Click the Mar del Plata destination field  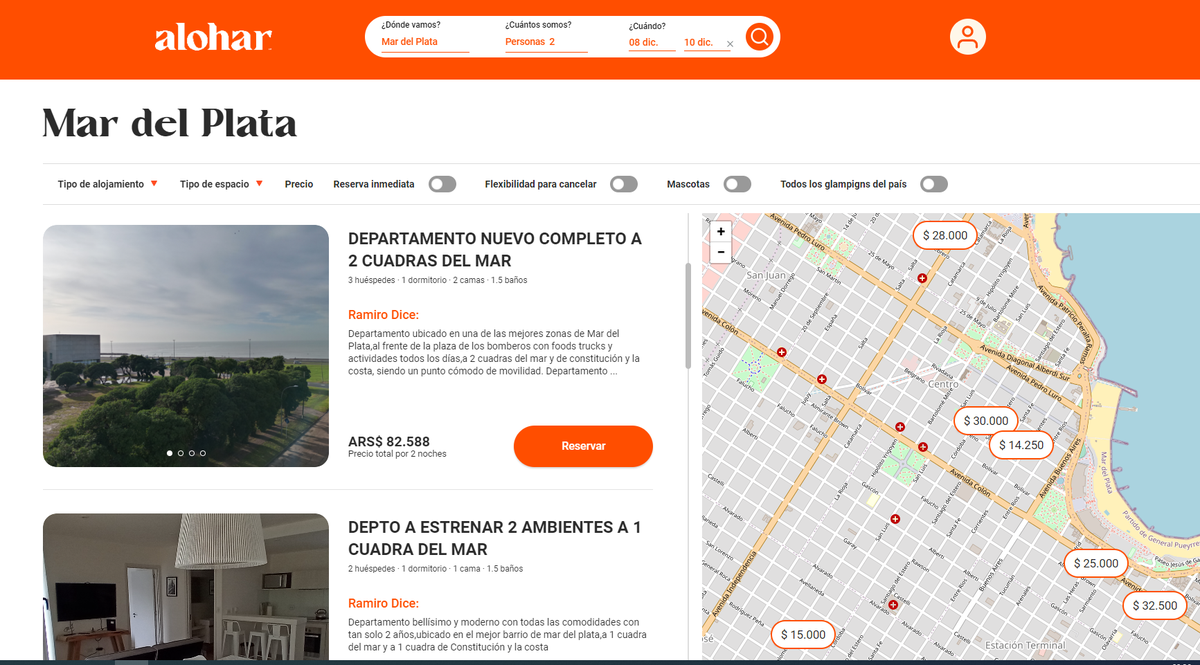tap(411, 43)
